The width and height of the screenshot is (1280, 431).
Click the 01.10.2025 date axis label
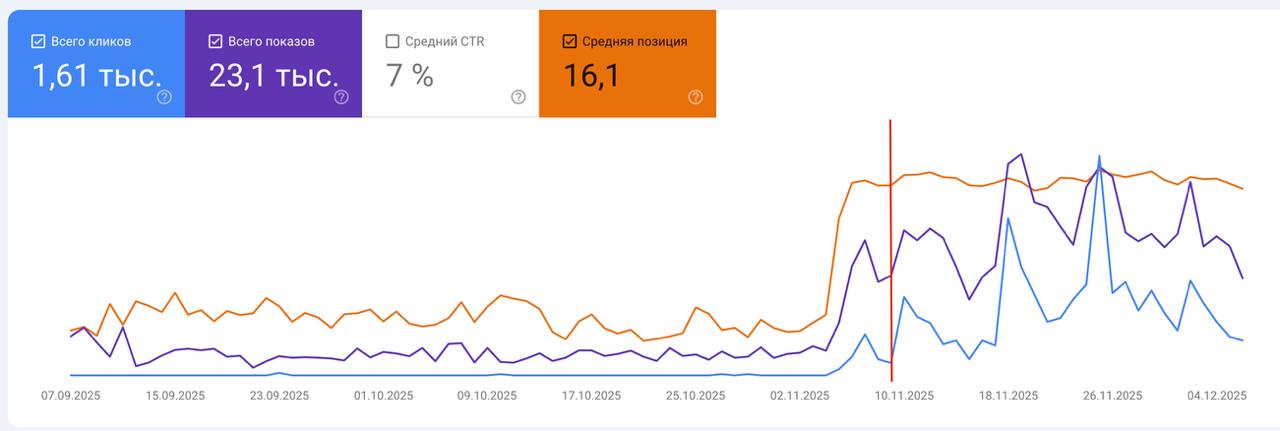point(383,396)
